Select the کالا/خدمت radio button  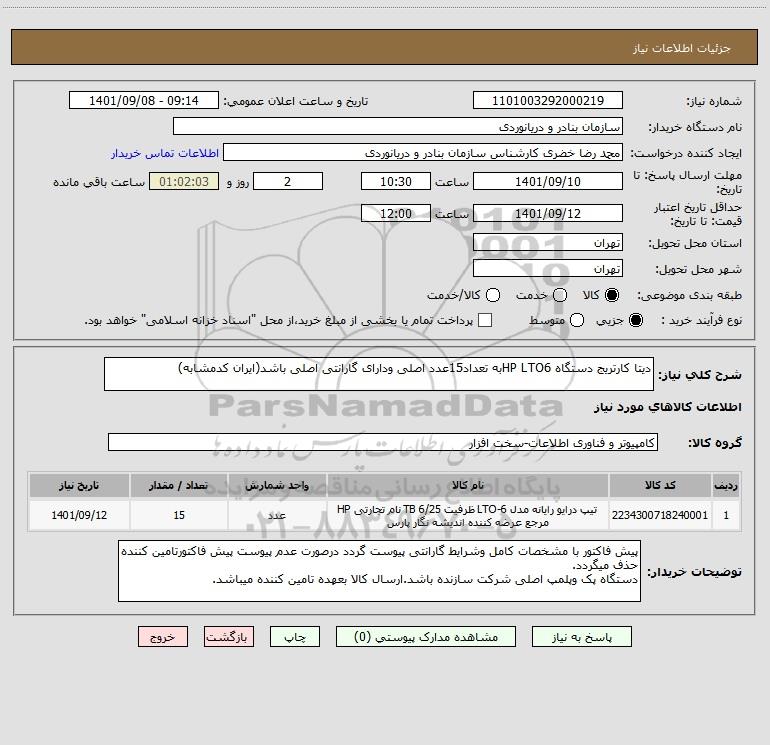(493, 295)
